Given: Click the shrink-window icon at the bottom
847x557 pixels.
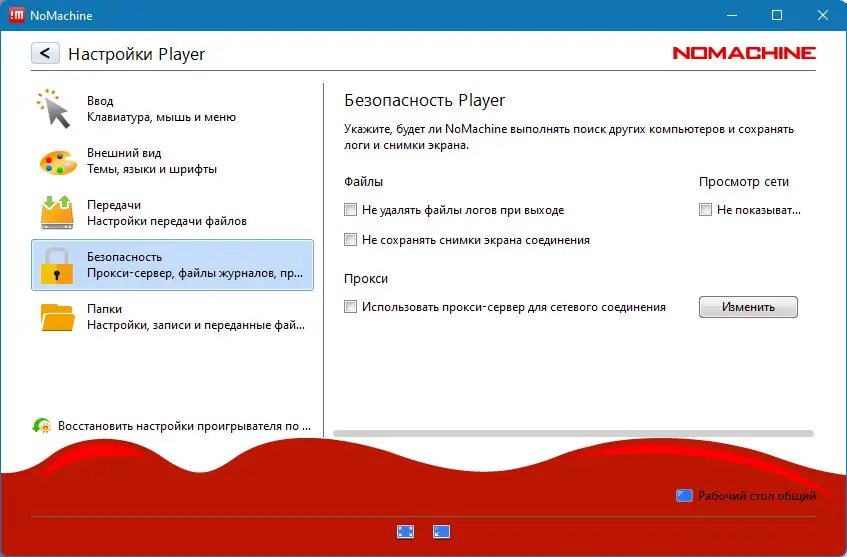Looking at the screenshot, I should coord(441,532).
